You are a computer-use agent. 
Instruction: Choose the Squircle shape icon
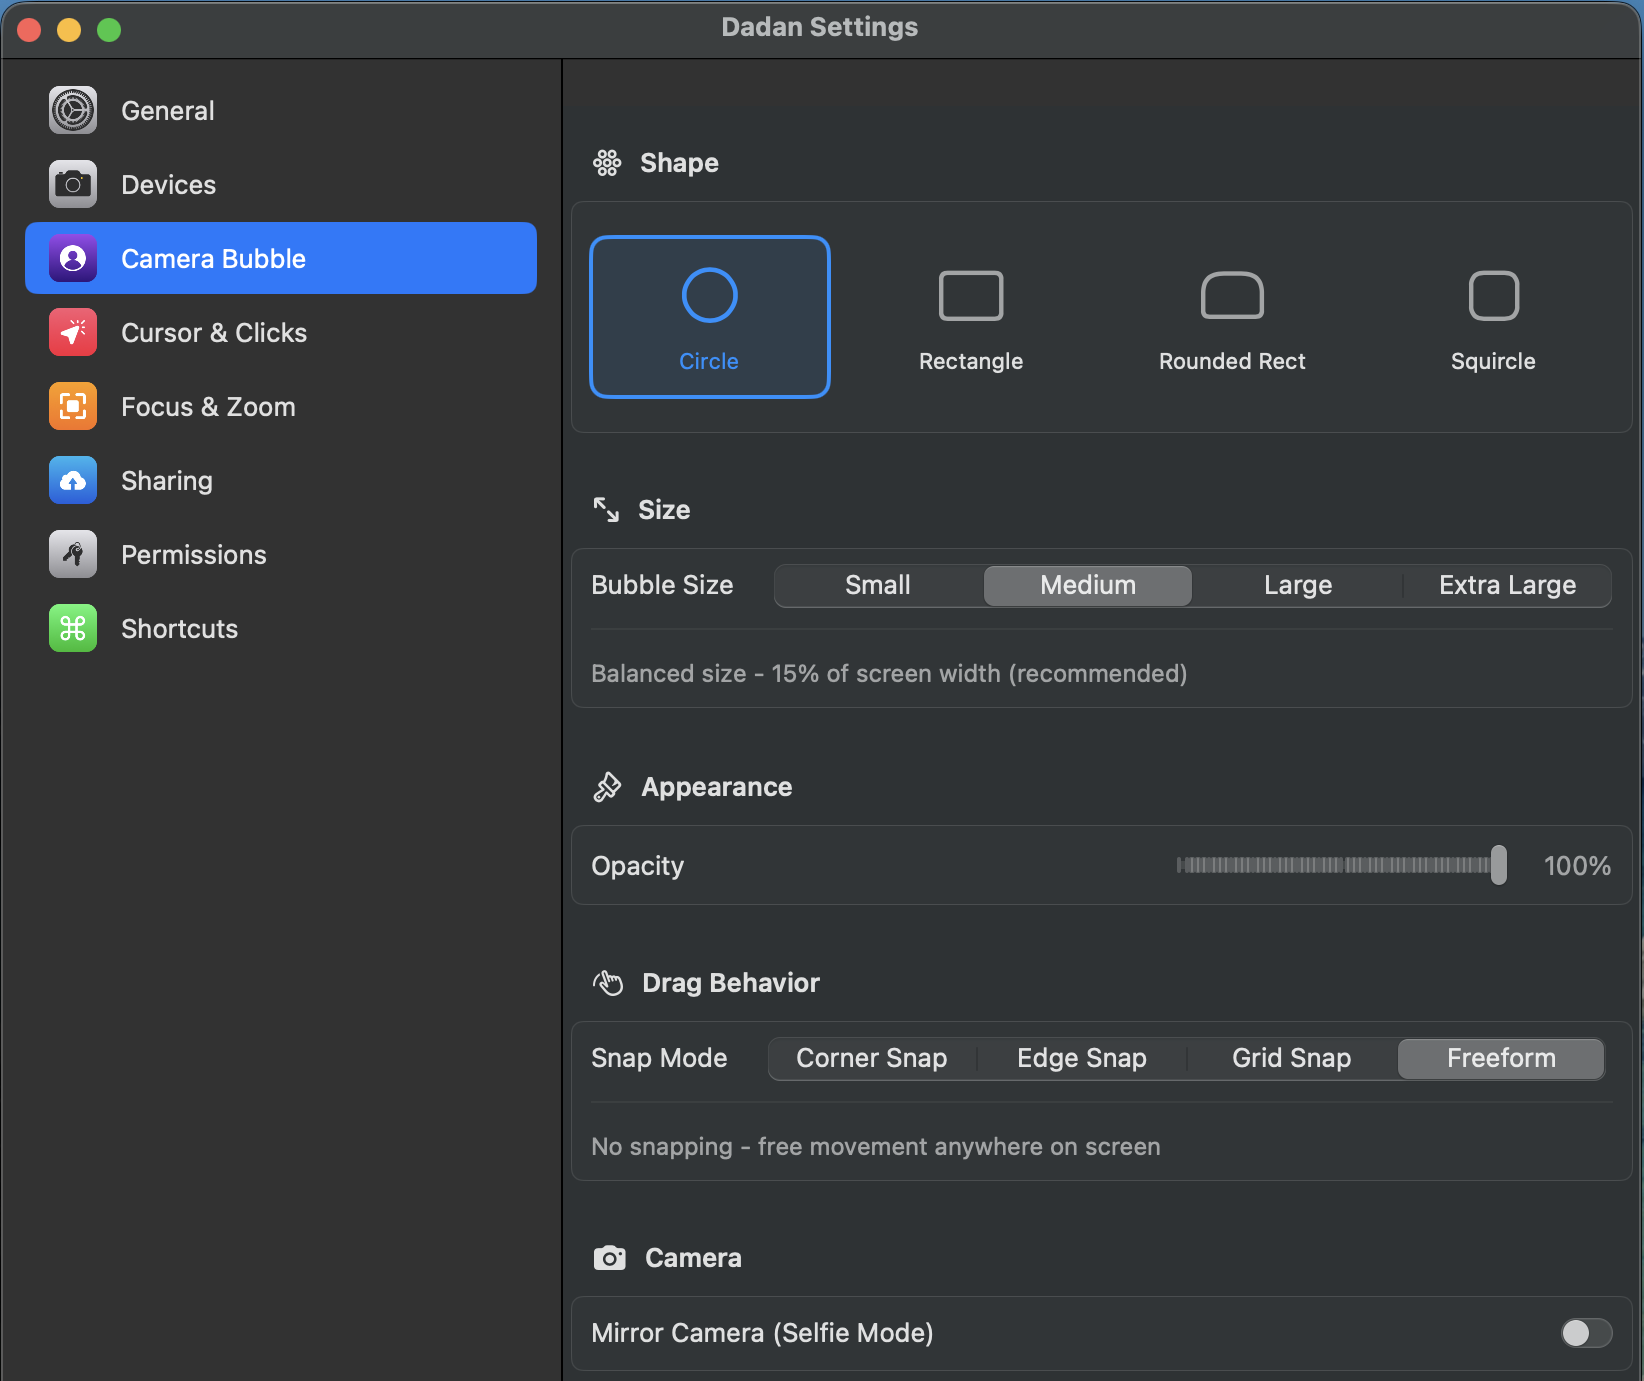point(1493,297)
